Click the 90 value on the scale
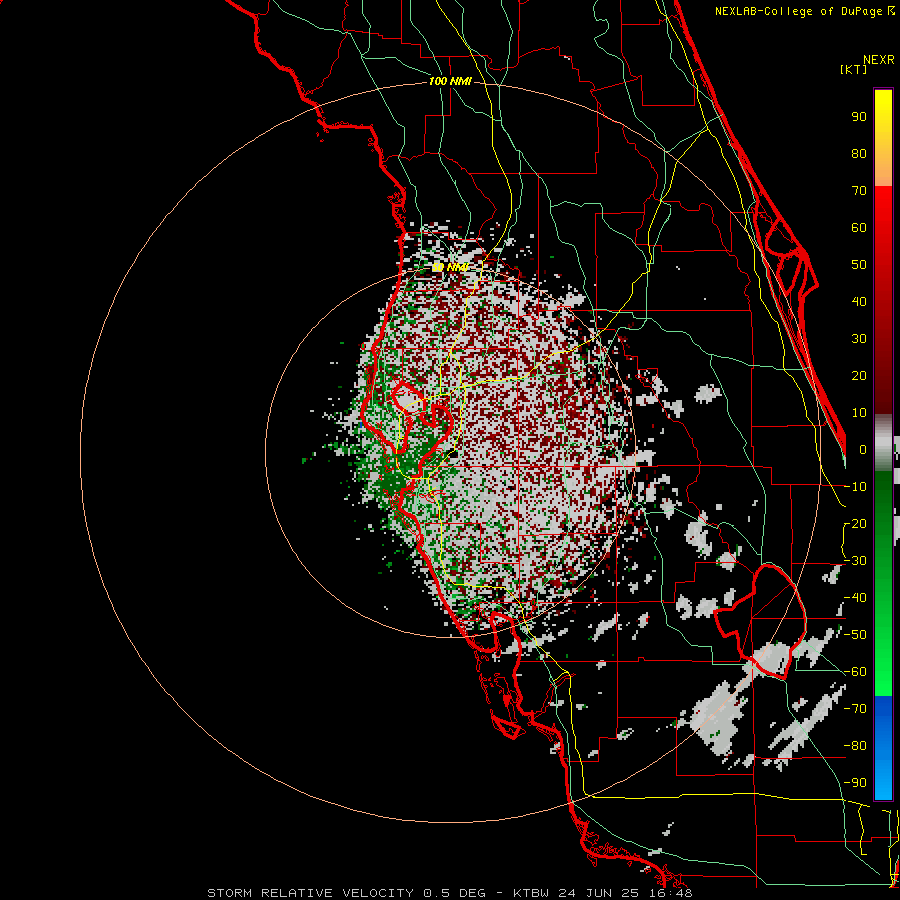 [859, 117]
